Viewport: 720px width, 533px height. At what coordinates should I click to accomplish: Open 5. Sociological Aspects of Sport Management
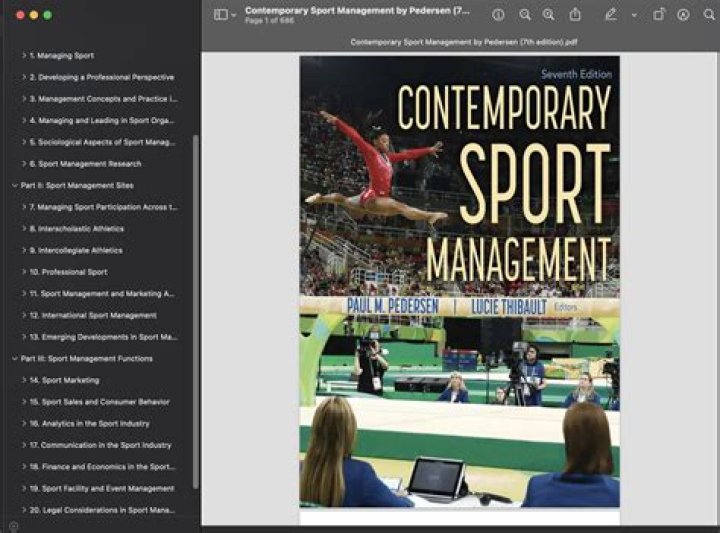[102, 142]
